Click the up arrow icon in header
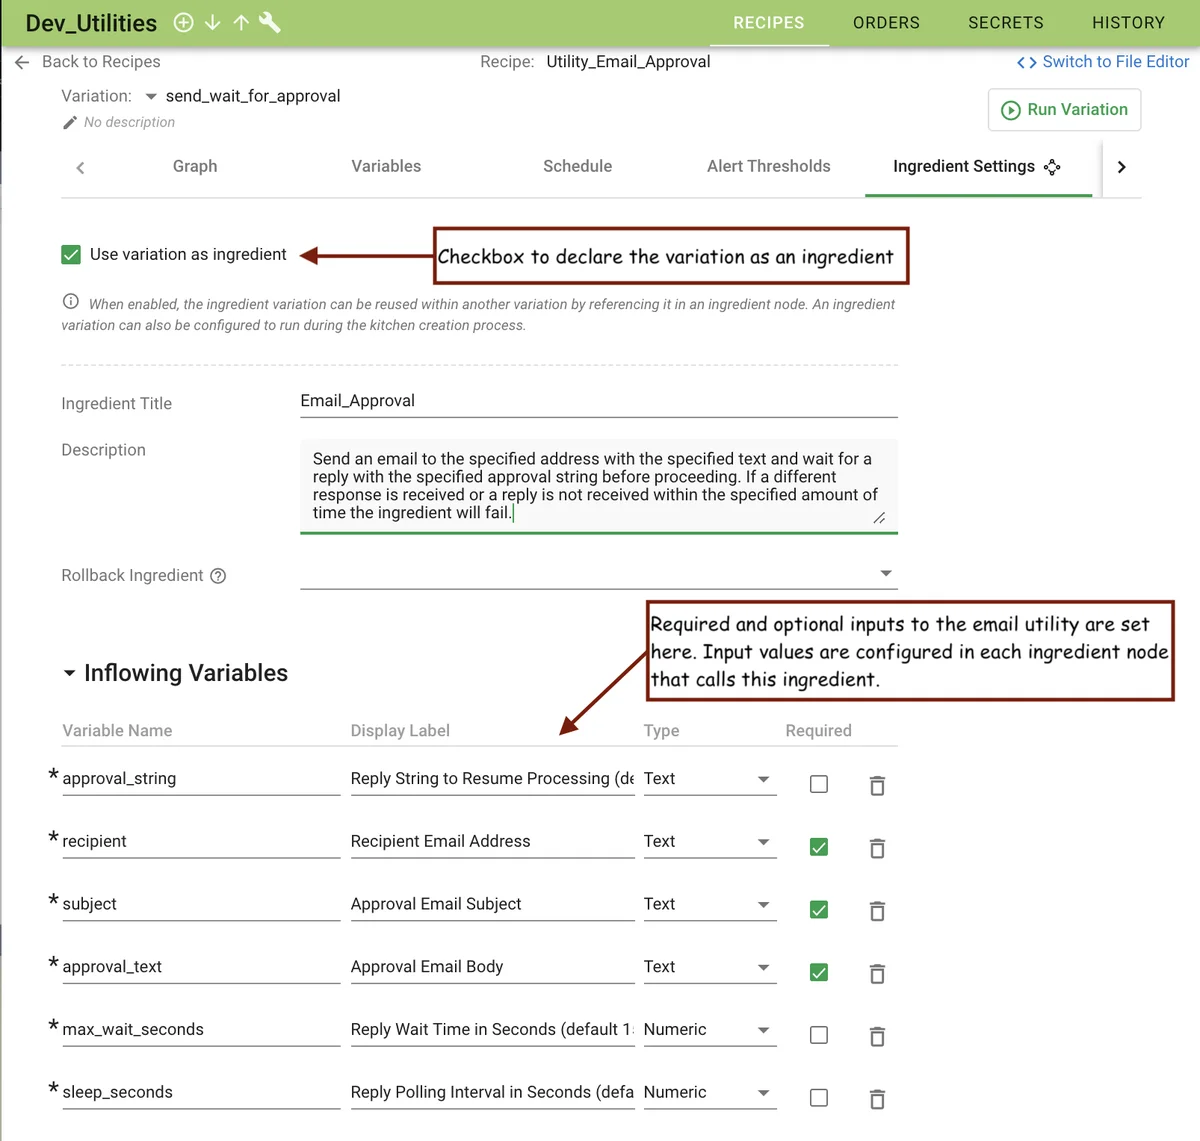 coord(241,23)
